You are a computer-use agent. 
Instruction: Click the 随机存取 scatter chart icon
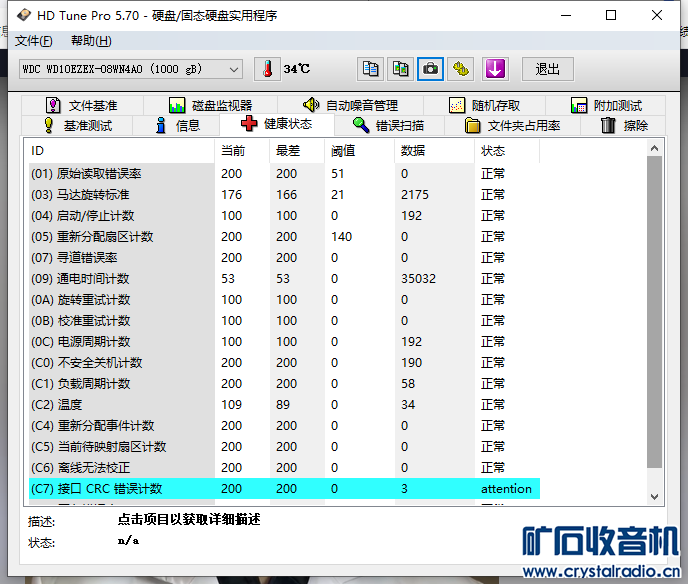click(457, 105)
